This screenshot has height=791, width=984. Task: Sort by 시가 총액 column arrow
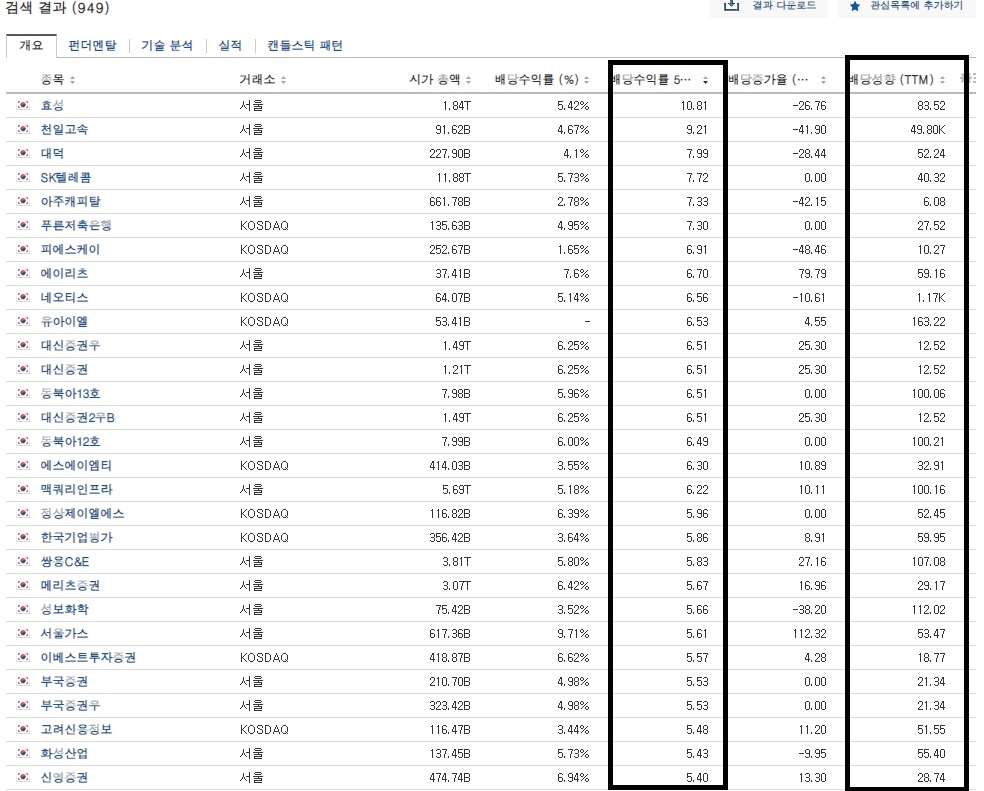point(468,80)
